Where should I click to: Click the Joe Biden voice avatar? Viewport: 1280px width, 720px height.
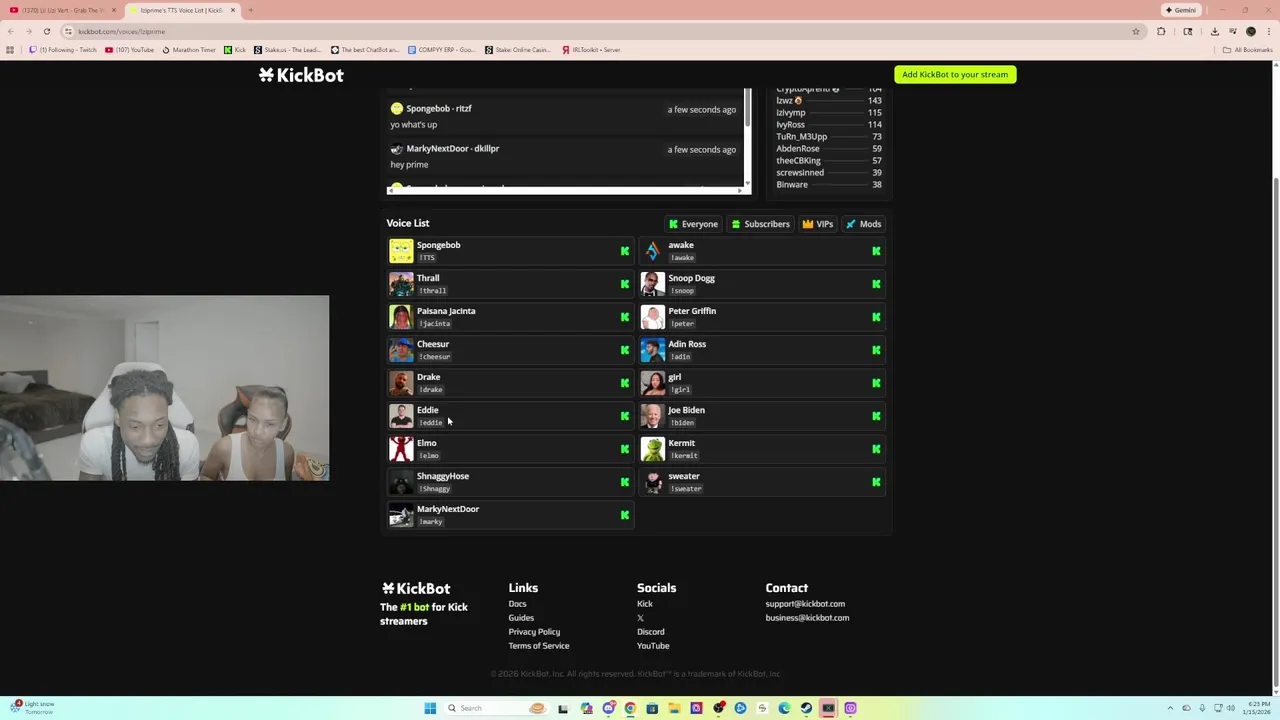[653, 416]
